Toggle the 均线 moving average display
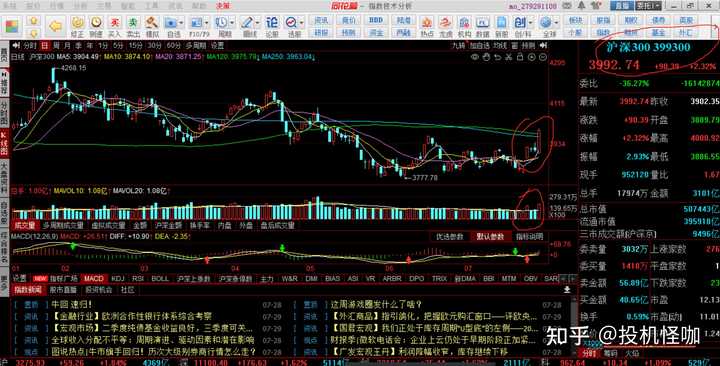 point(500,45)
